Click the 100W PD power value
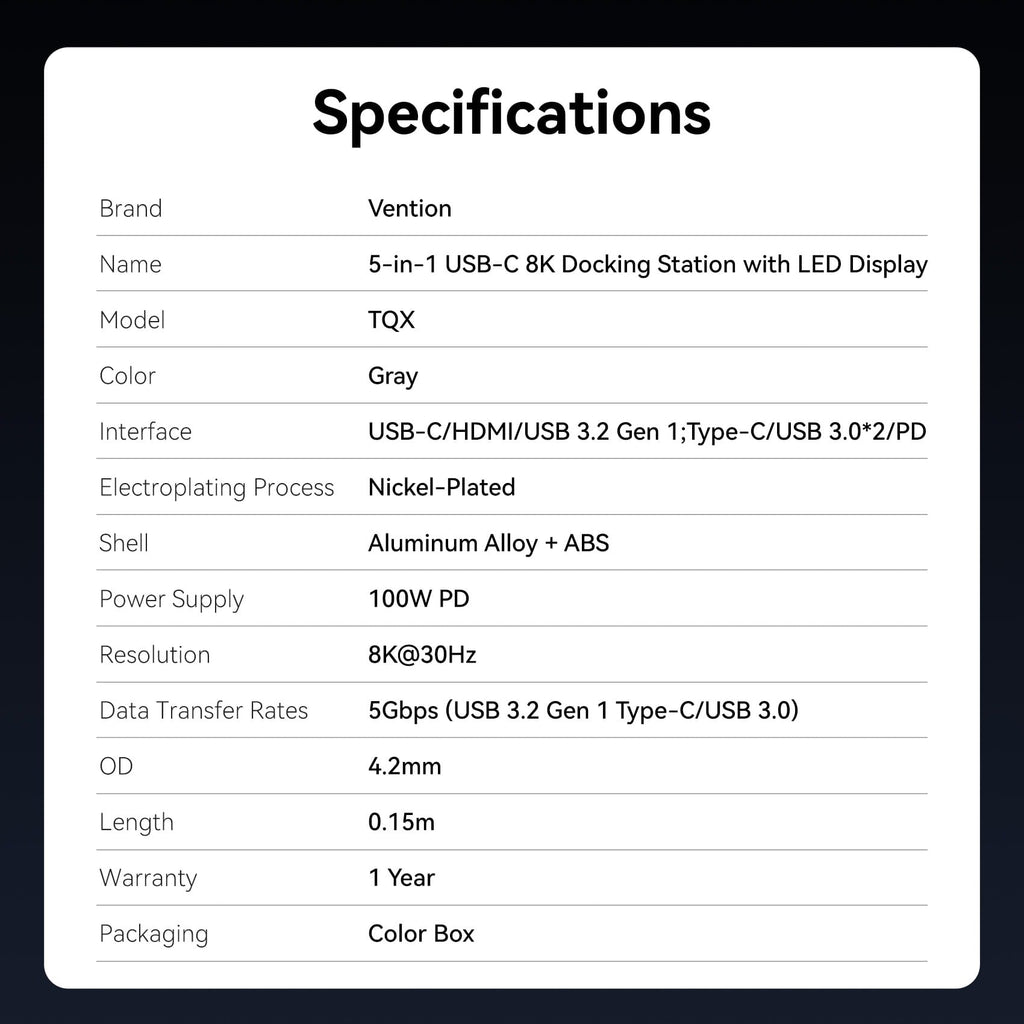 (x=419, y=599)
